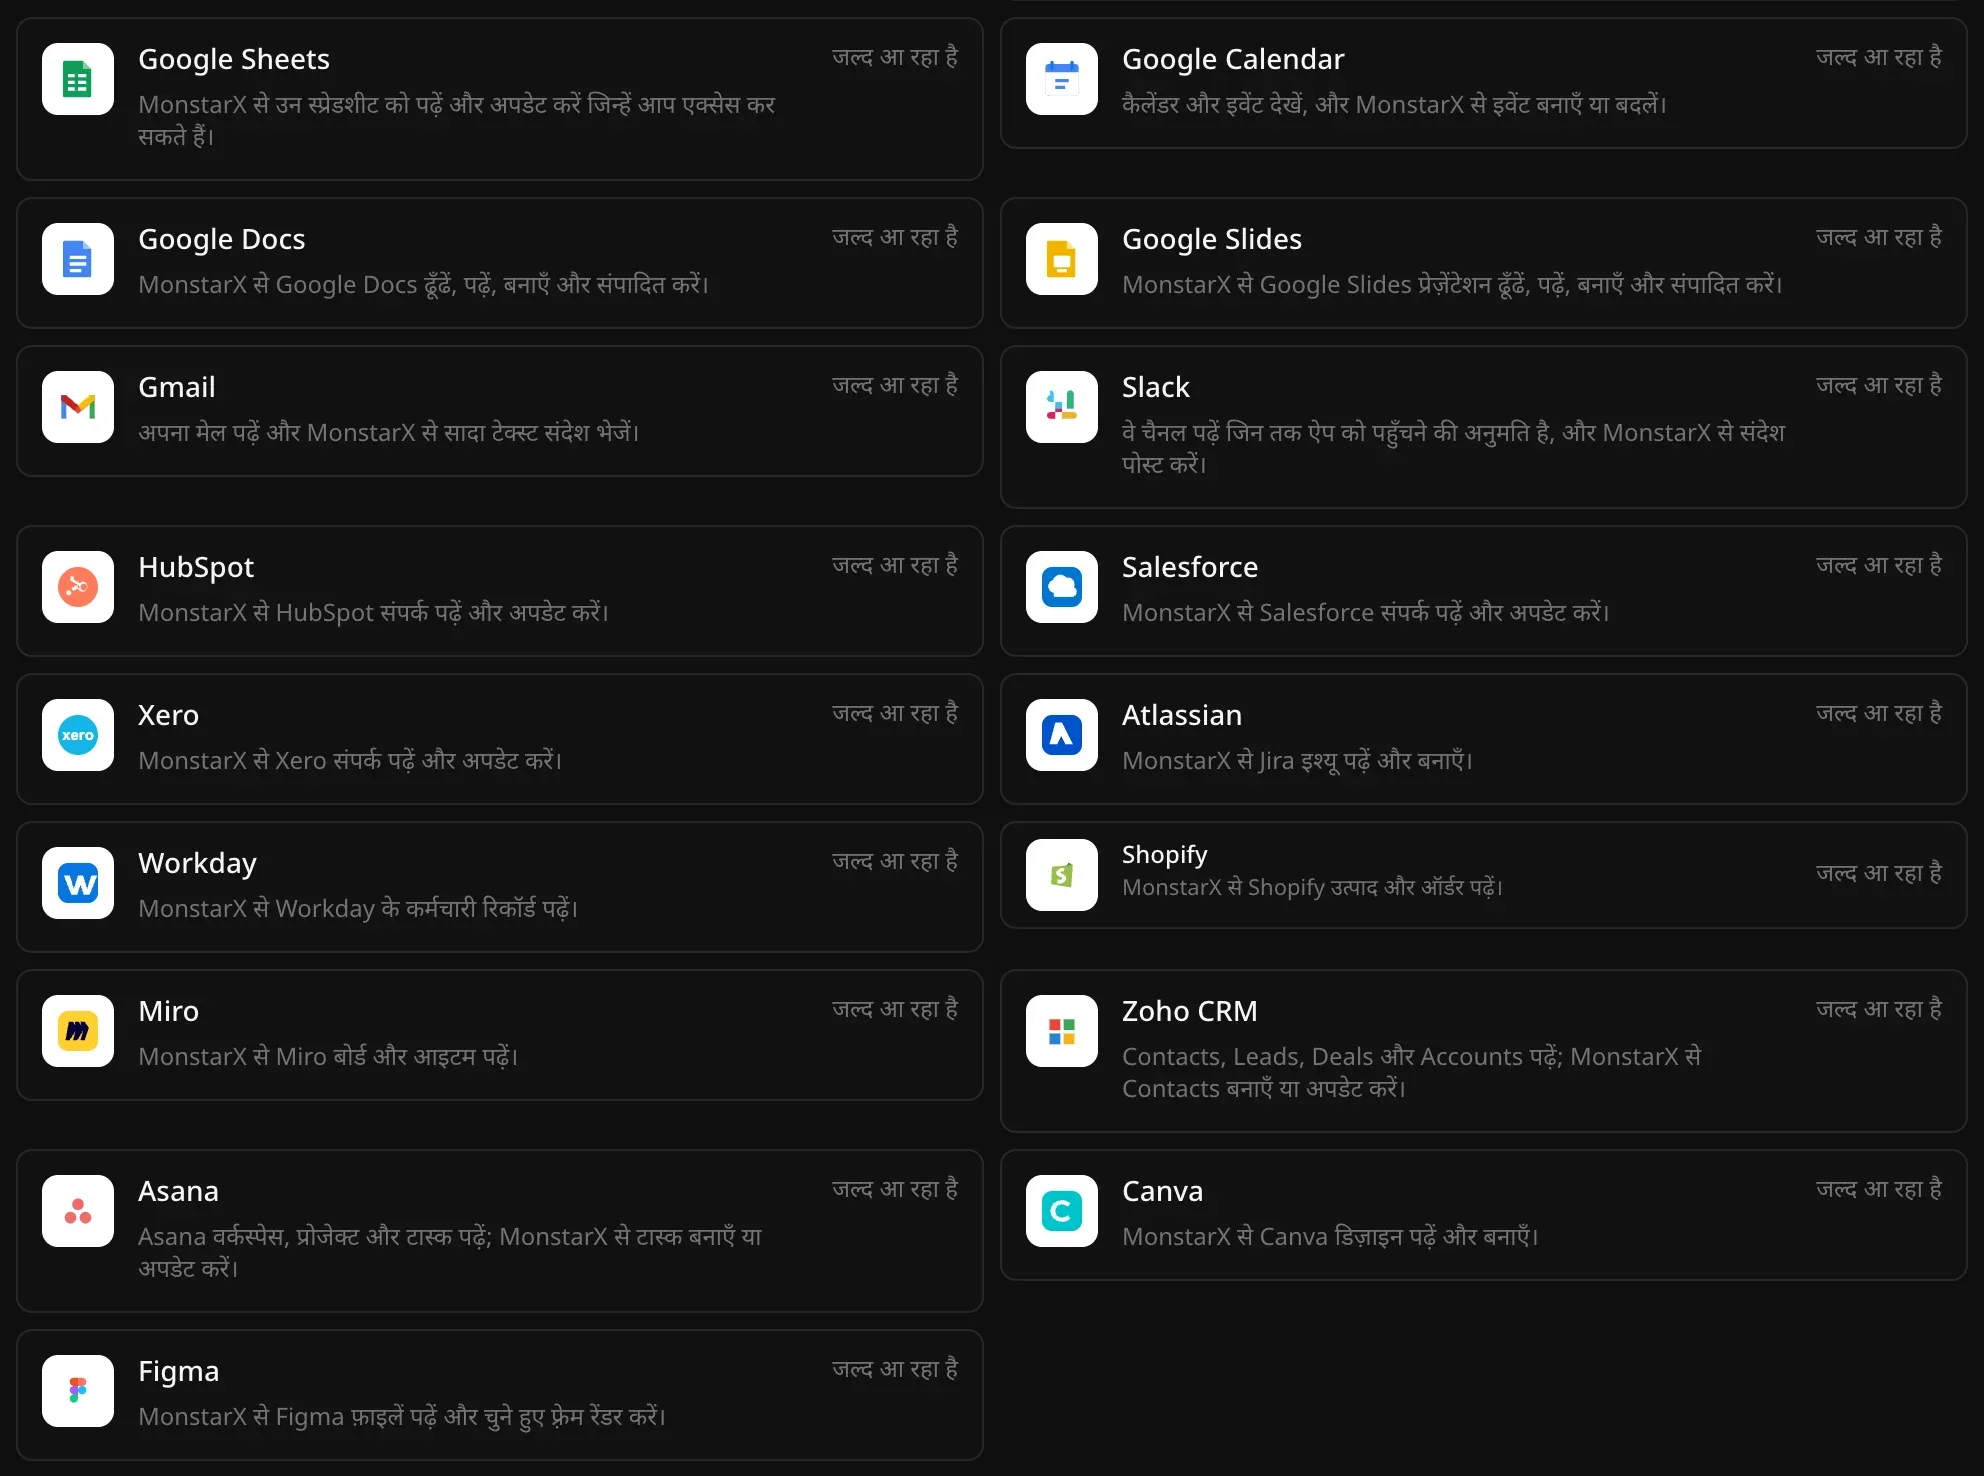Click Shopify products and orders description
1984x1476 pixels.
click(x=1312, y=888)
